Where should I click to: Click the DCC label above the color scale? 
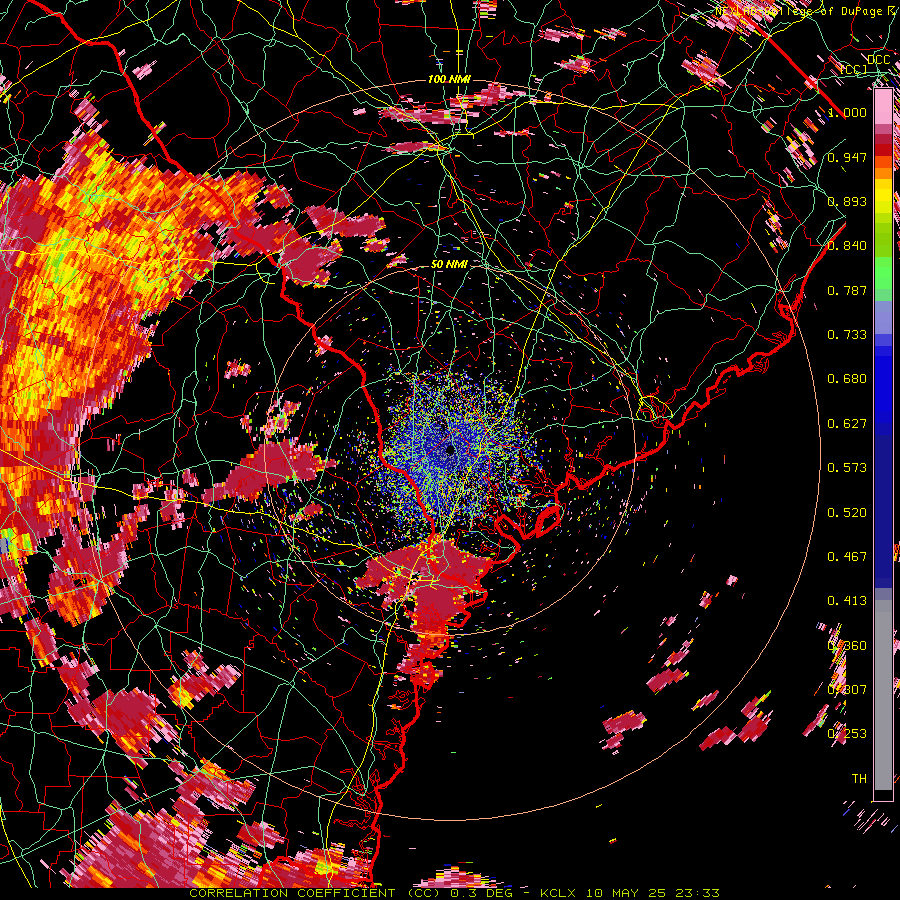click(x=879, y=60)
